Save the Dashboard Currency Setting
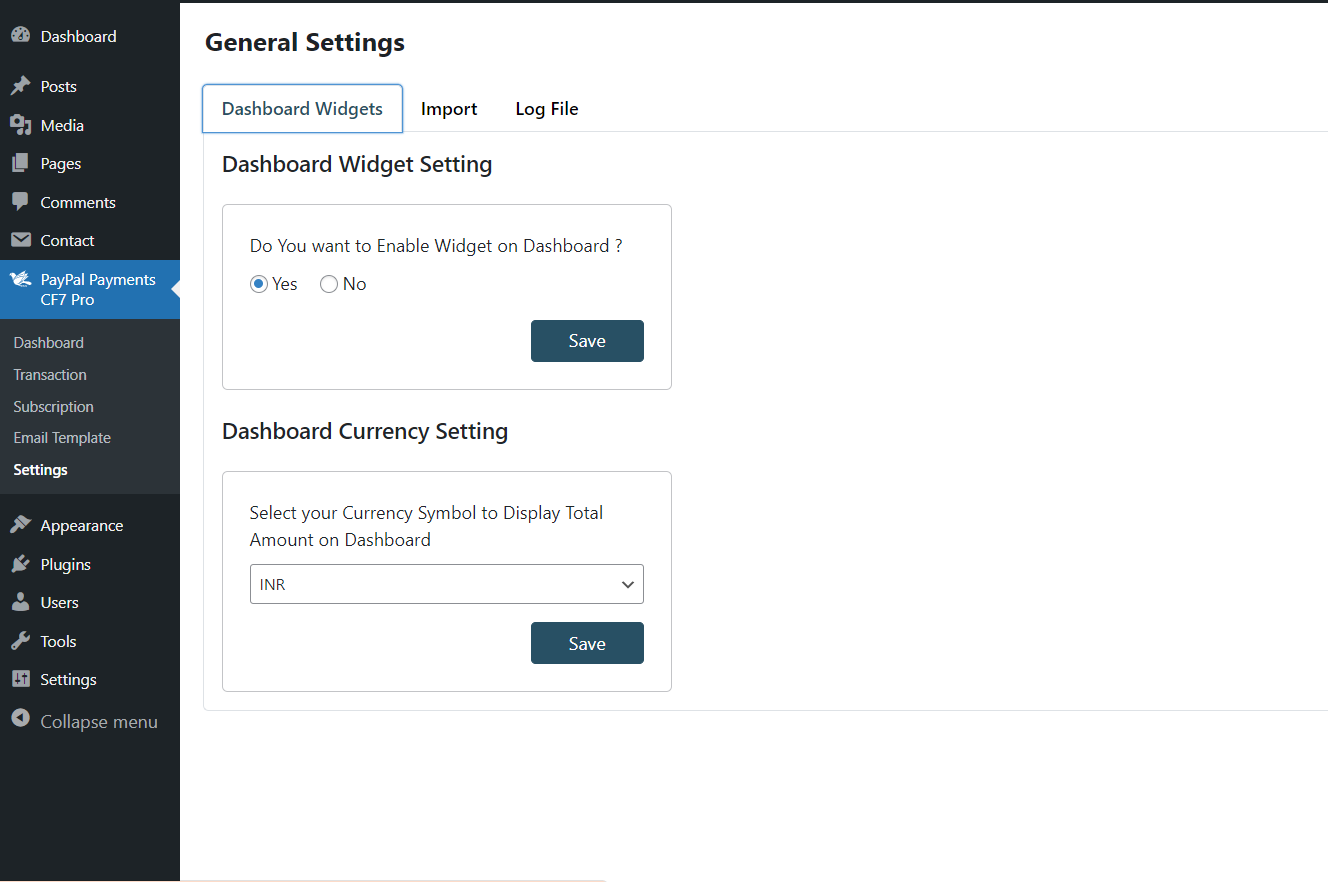 (x=587, y=643)
